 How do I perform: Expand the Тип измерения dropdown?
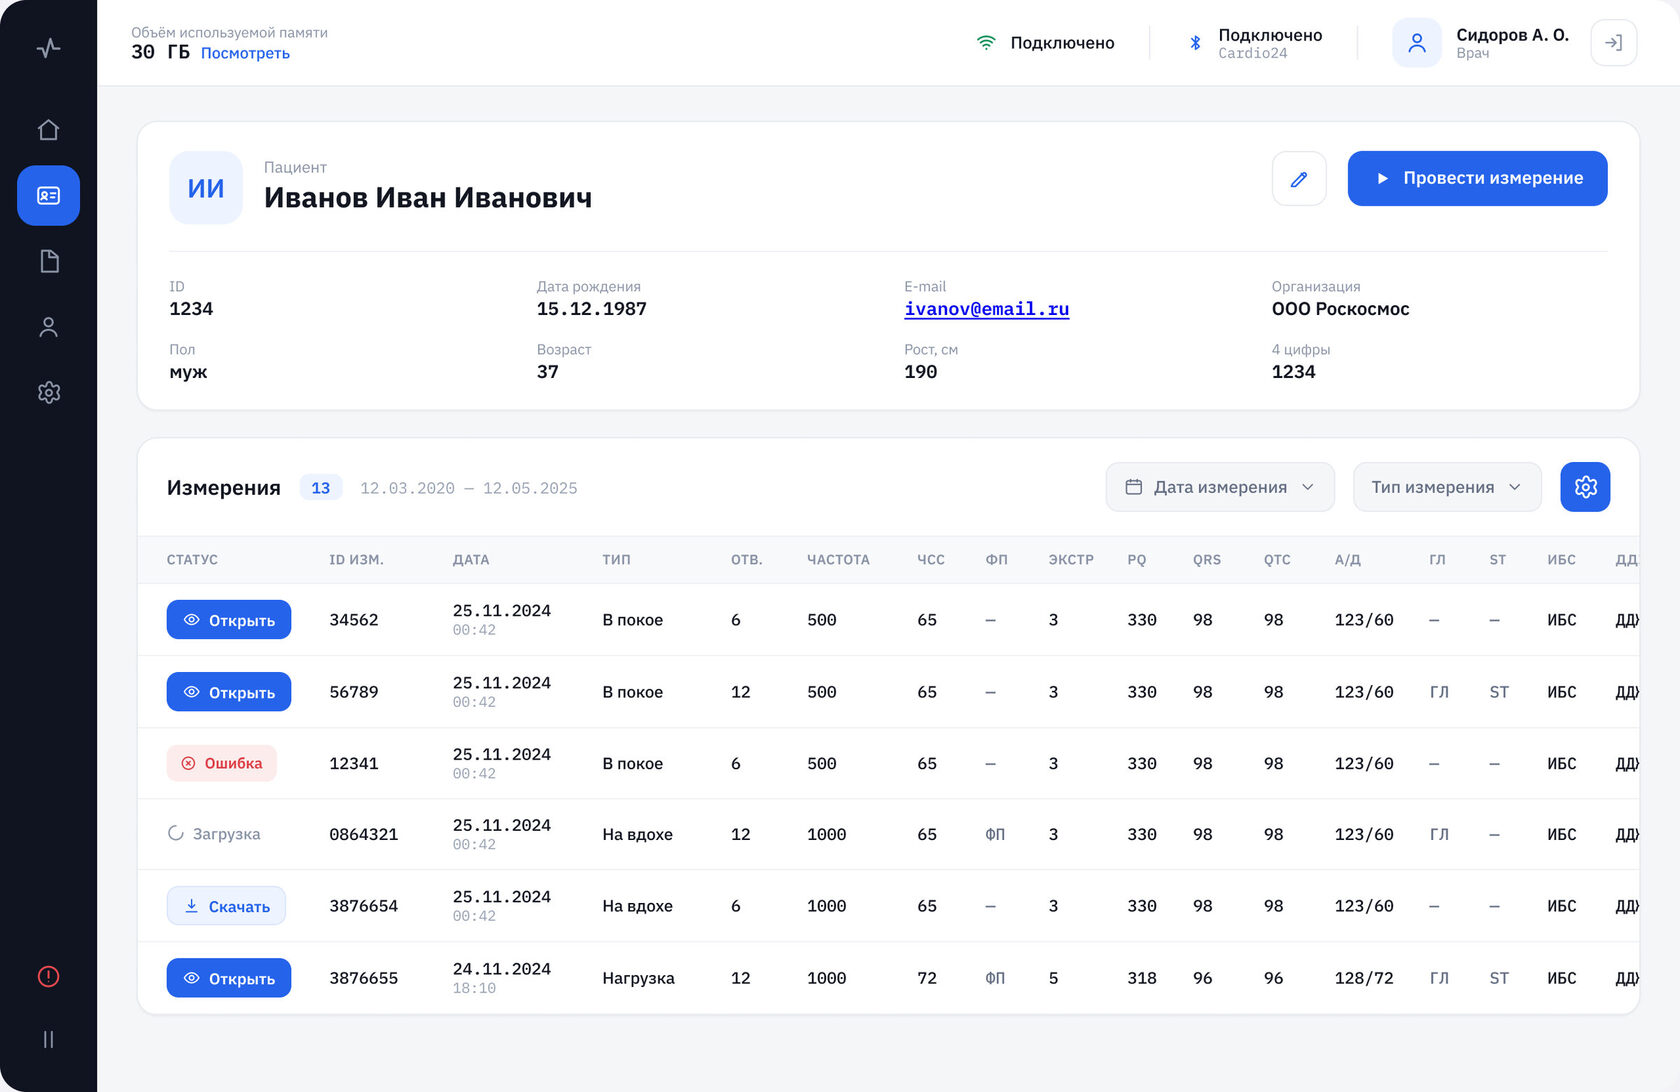[1446, 487]
